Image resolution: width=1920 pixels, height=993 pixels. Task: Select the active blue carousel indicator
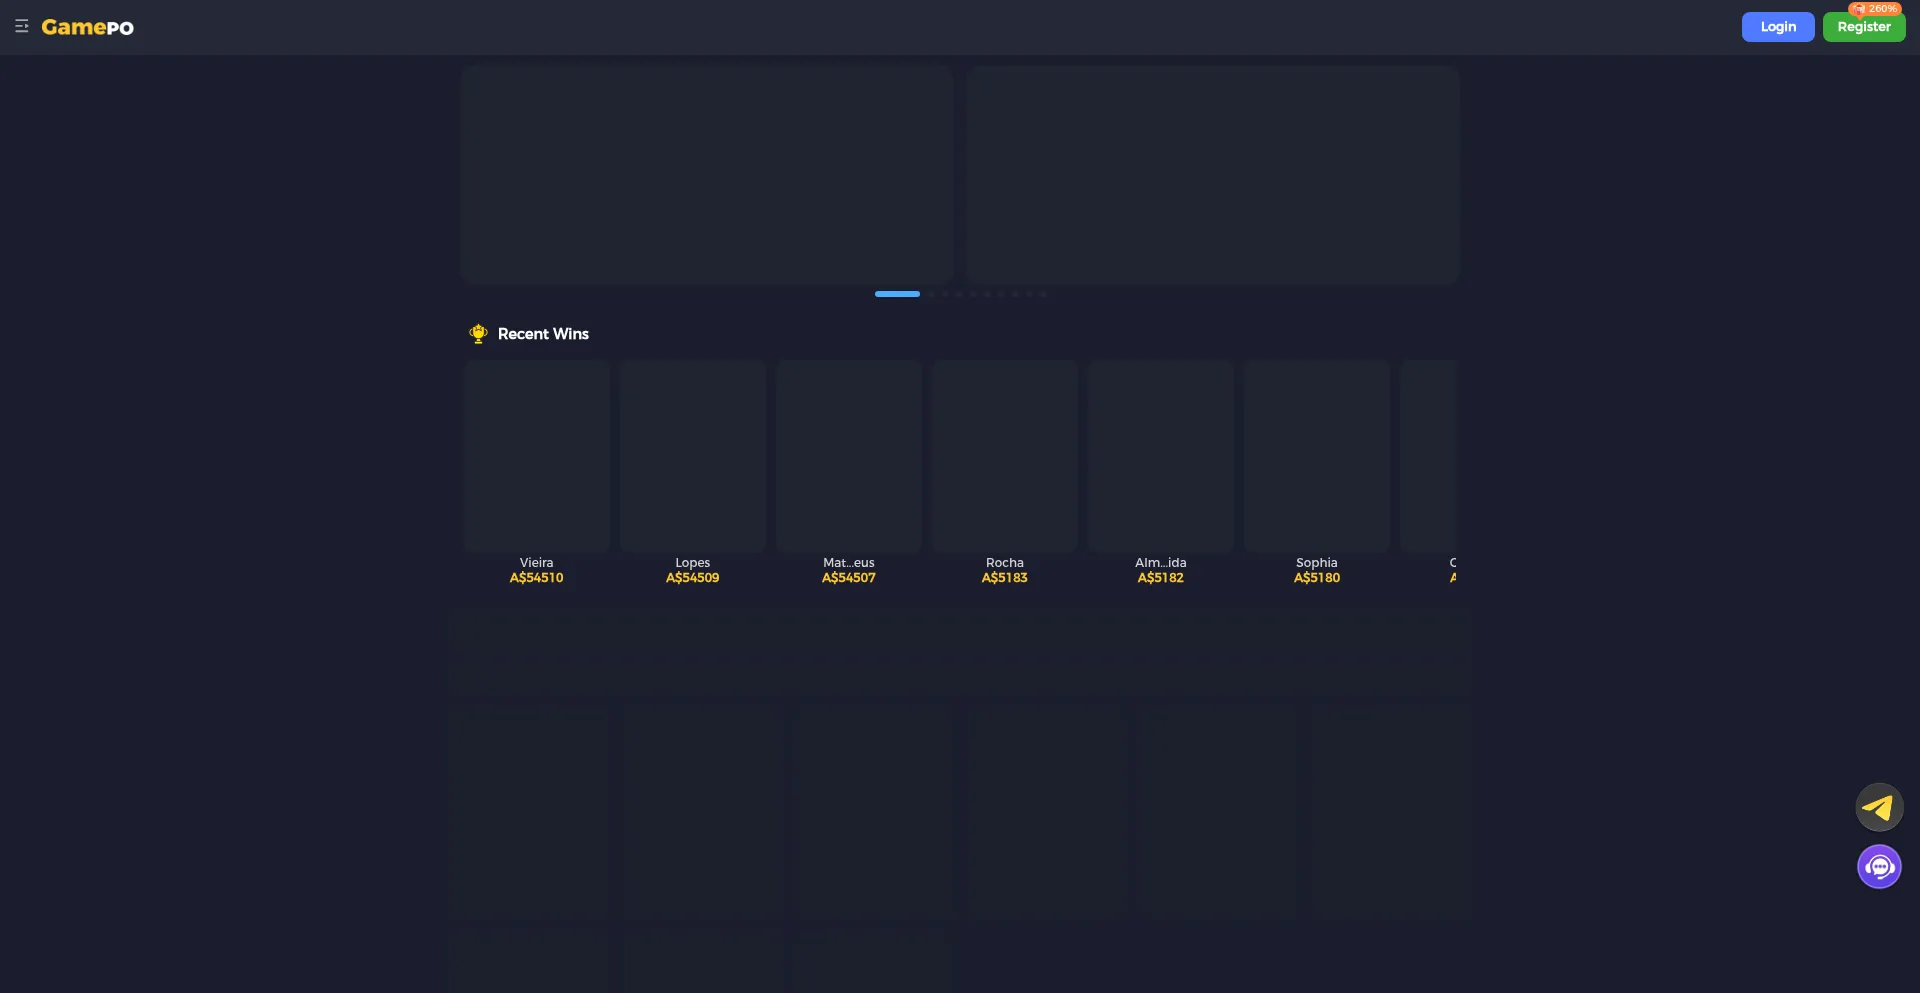pyautogui.click(x=897, y=294)
